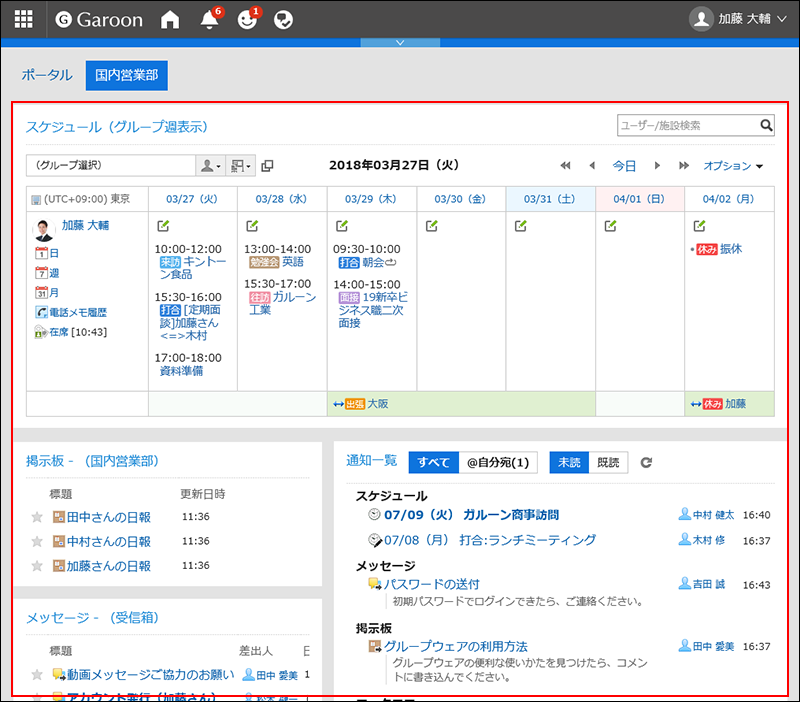The width and height of the screenshot is (800, 702).
Task: Click the search magnifier icon
Action: pos(766,126)
